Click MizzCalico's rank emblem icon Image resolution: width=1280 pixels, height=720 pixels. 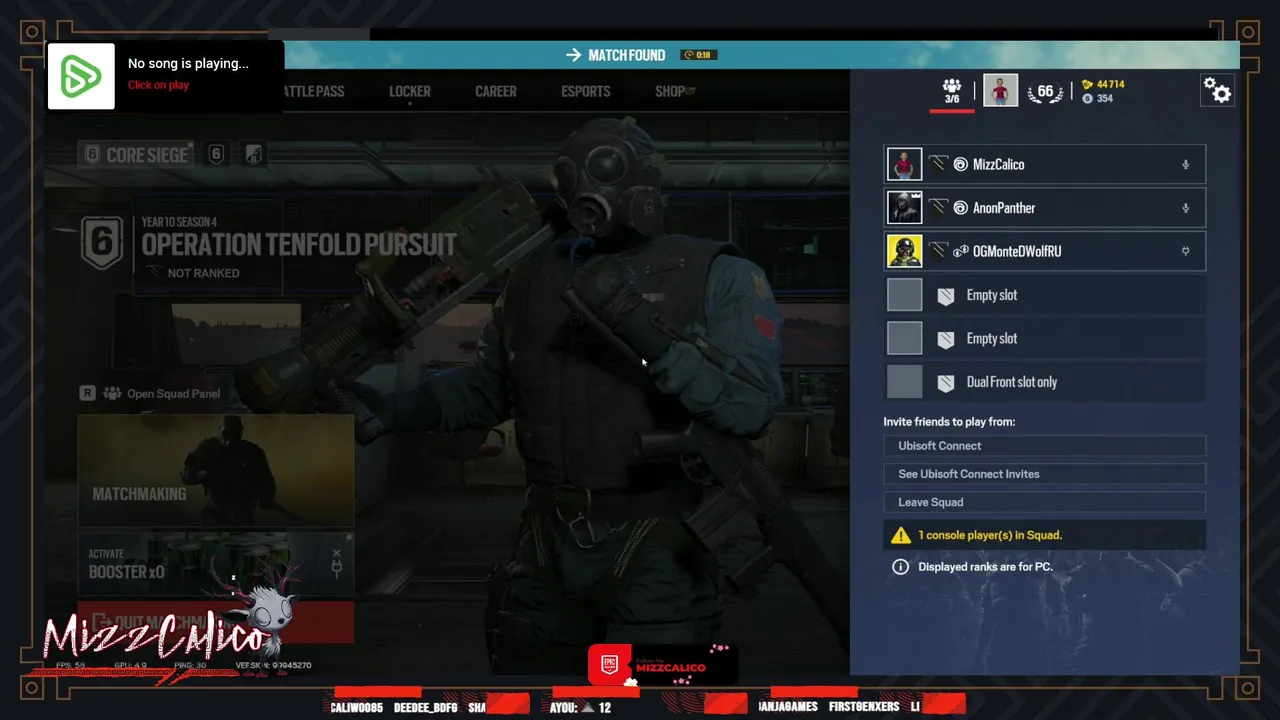coord(937,164)
